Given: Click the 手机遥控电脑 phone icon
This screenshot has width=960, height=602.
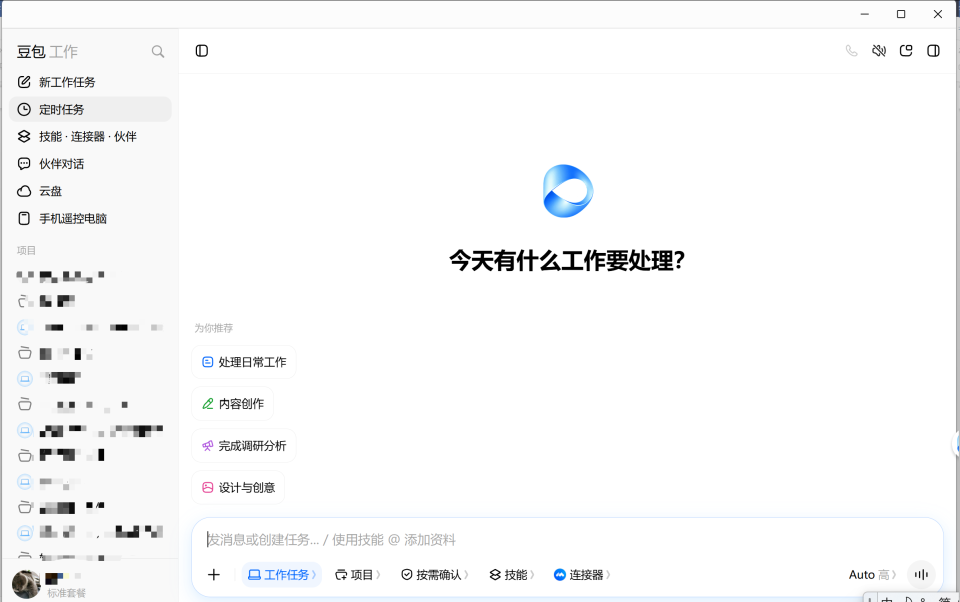Looking at the screenshot, I should 24,219.
